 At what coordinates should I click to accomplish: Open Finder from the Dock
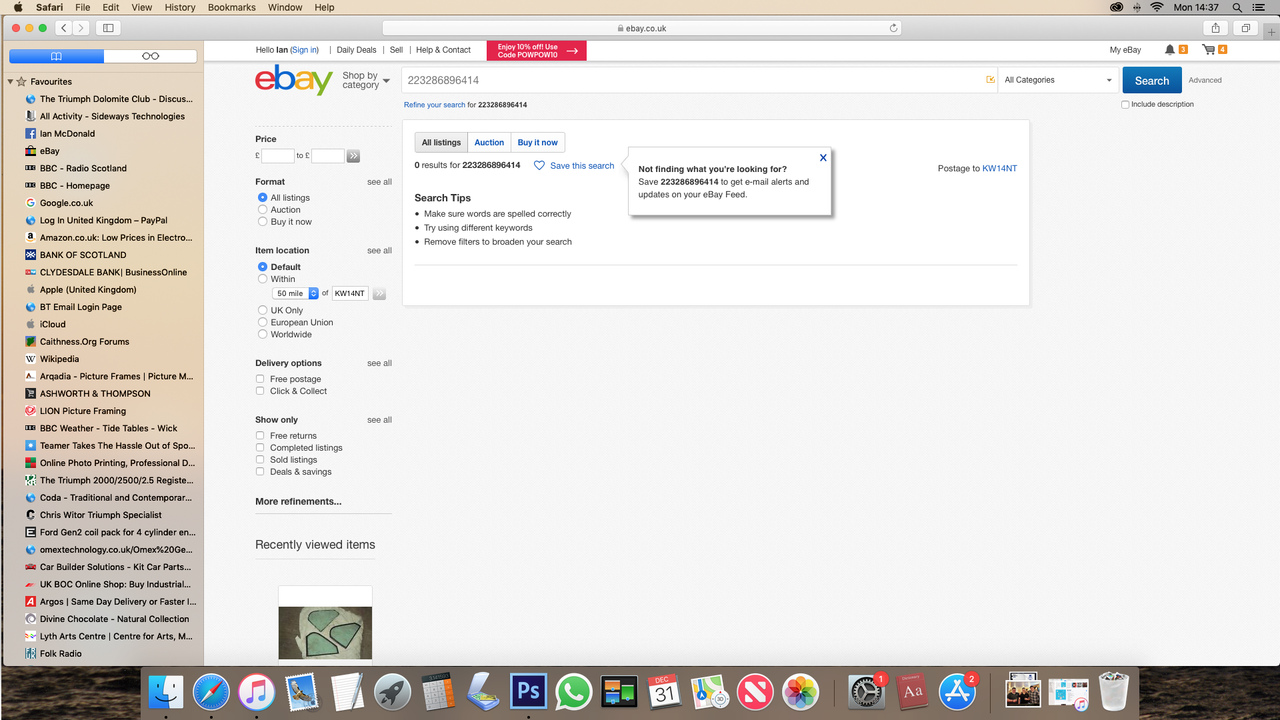[x=166, y=692]
